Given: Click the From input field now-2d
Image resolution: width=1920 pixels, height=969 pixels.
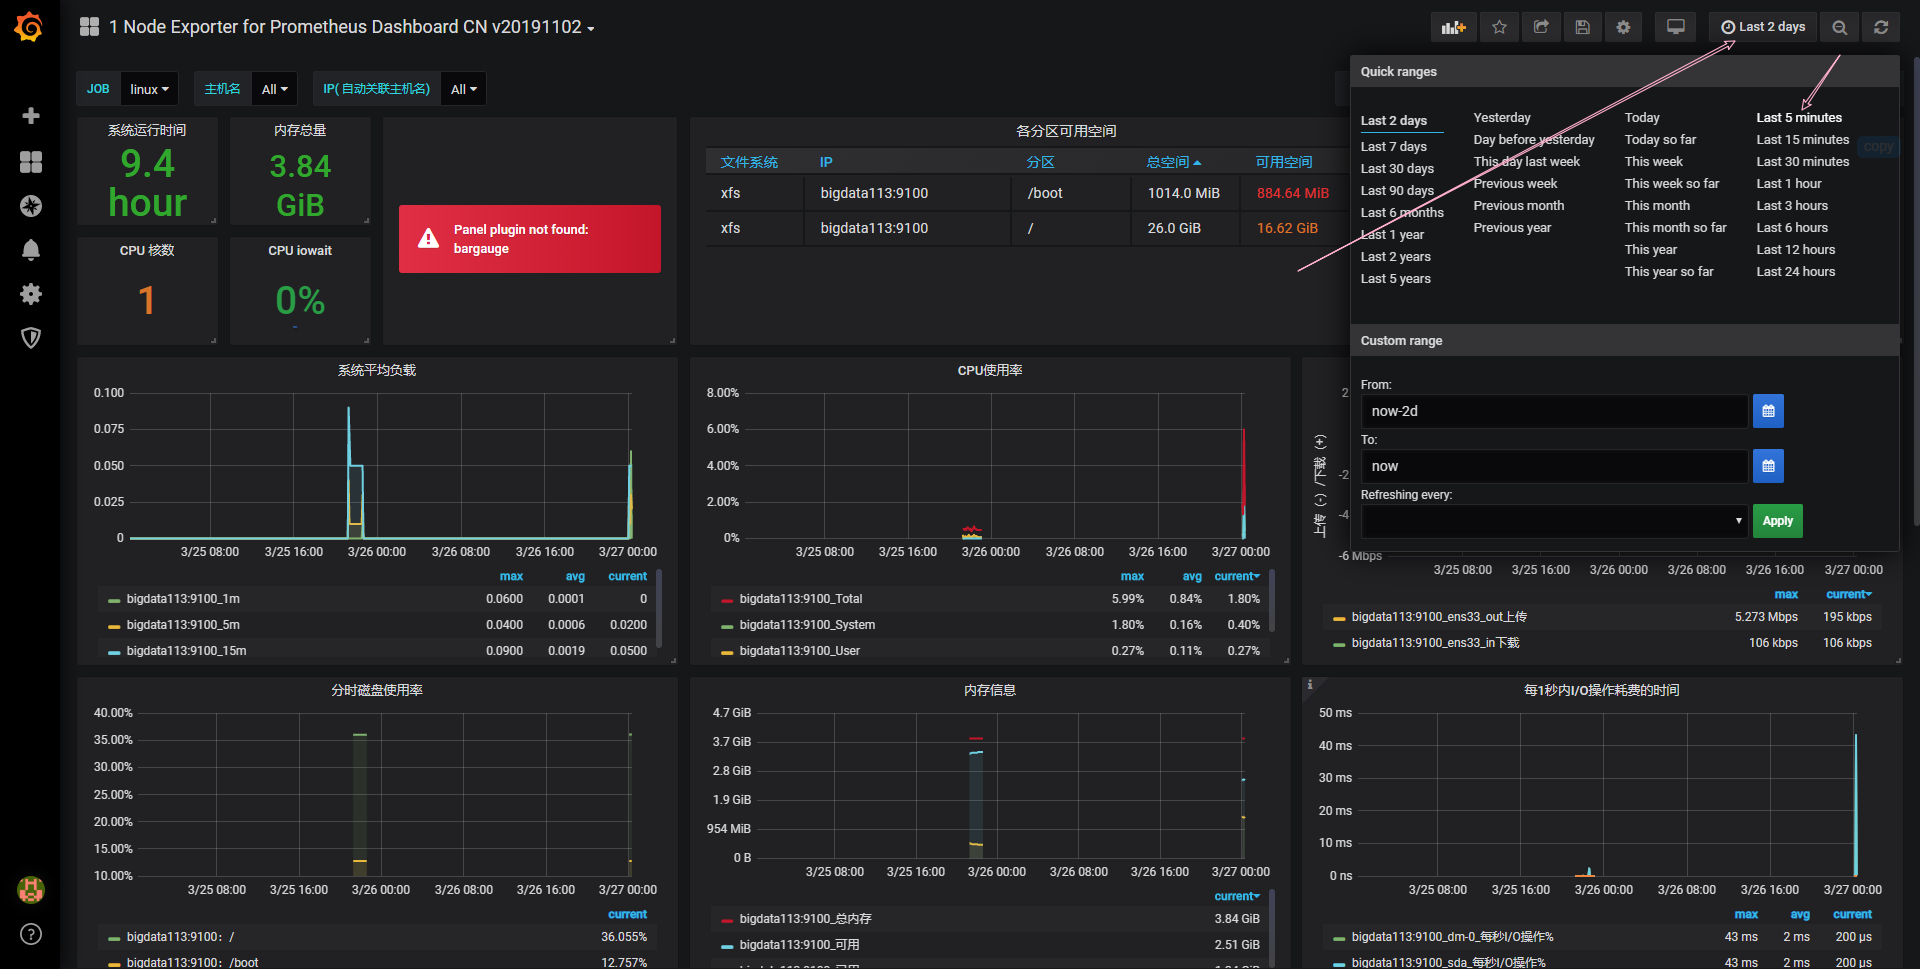Looking at the screenshot, I should pos(1554,411).
